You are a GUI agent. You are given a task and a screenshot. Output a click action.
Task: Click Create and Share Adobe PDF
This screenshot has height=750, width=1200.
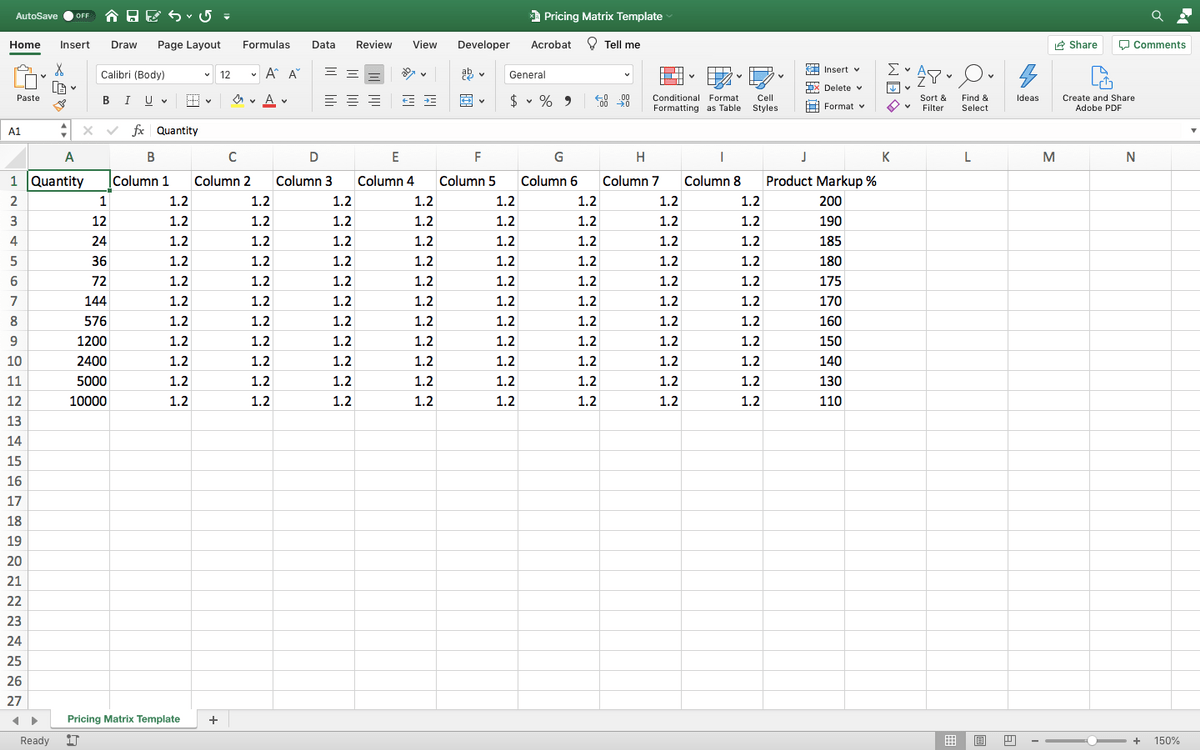[x=1098, y=89]
